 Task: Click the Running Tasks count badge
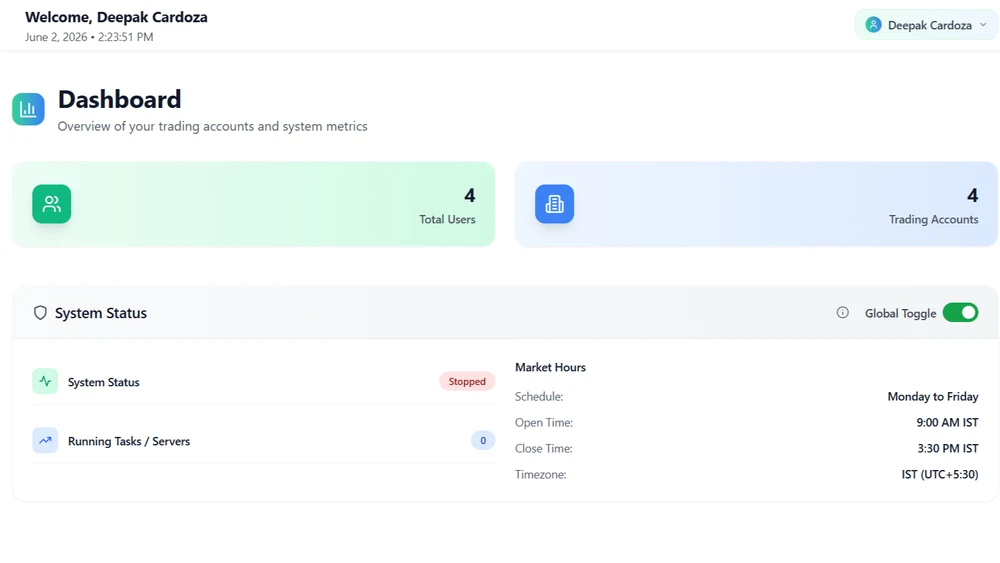[483, 440]
